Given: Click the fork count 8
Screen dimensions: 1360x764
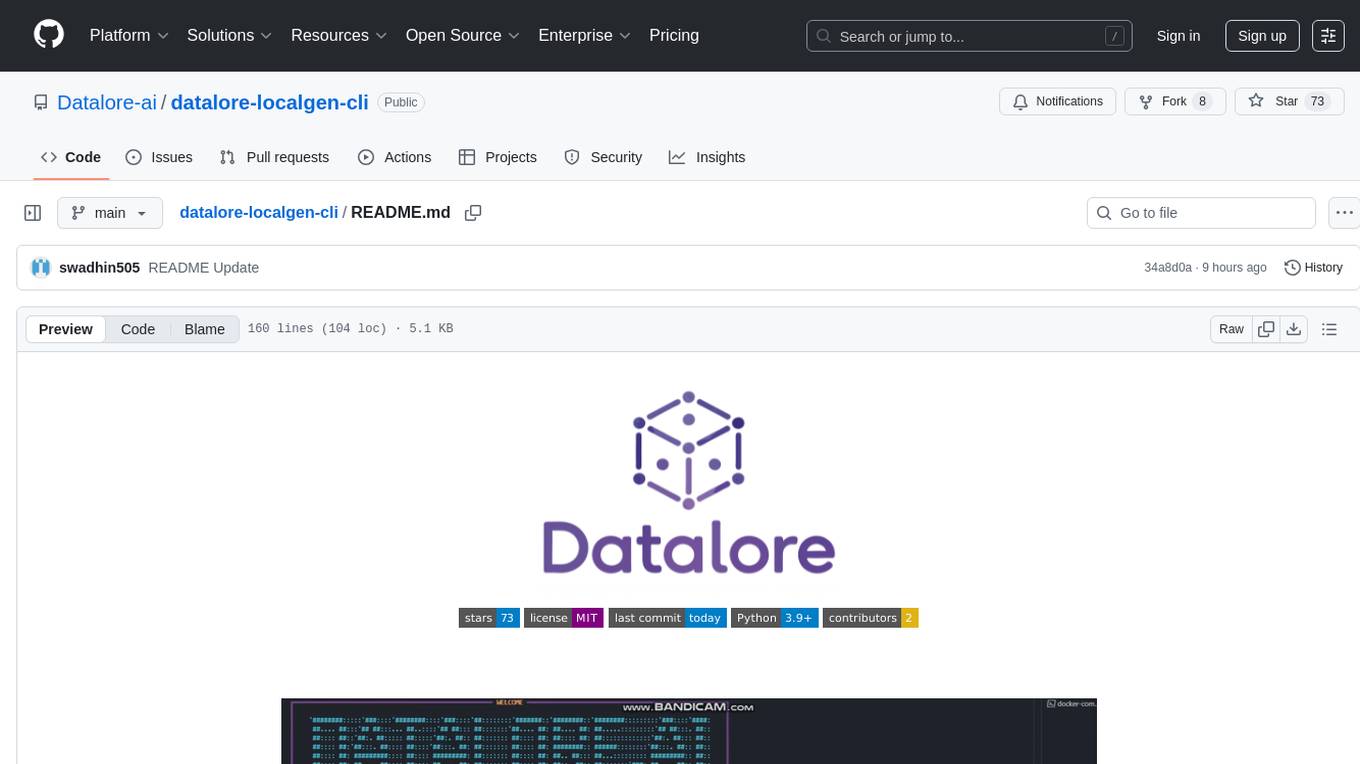Looking at the screenshot, I should 1202,102.
